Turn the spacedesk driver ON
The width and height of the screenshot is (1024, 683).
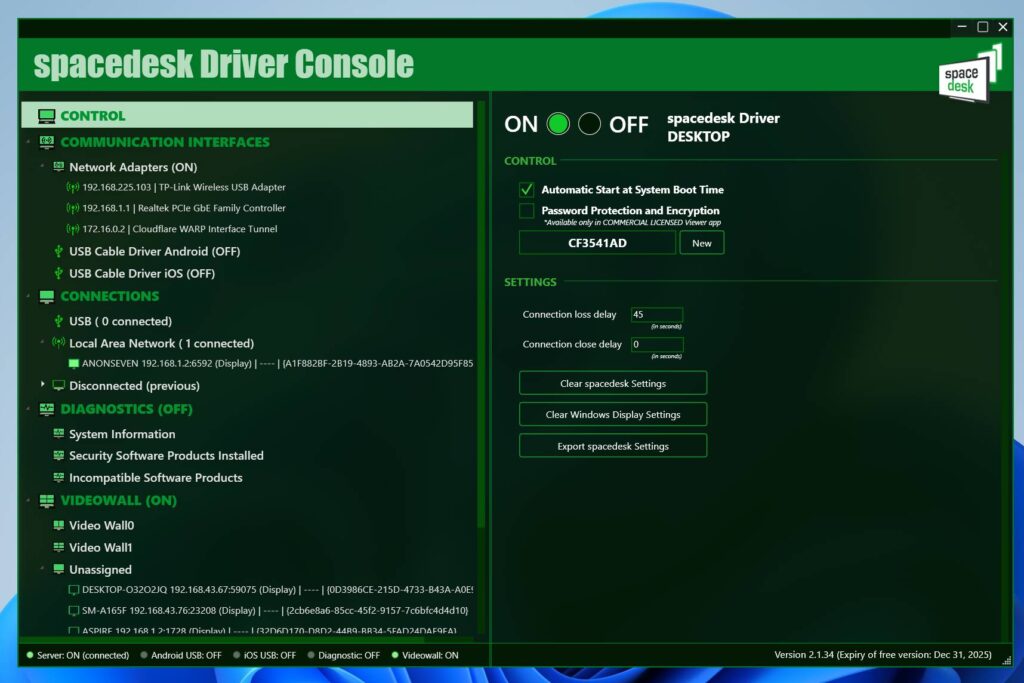point(558,124)
